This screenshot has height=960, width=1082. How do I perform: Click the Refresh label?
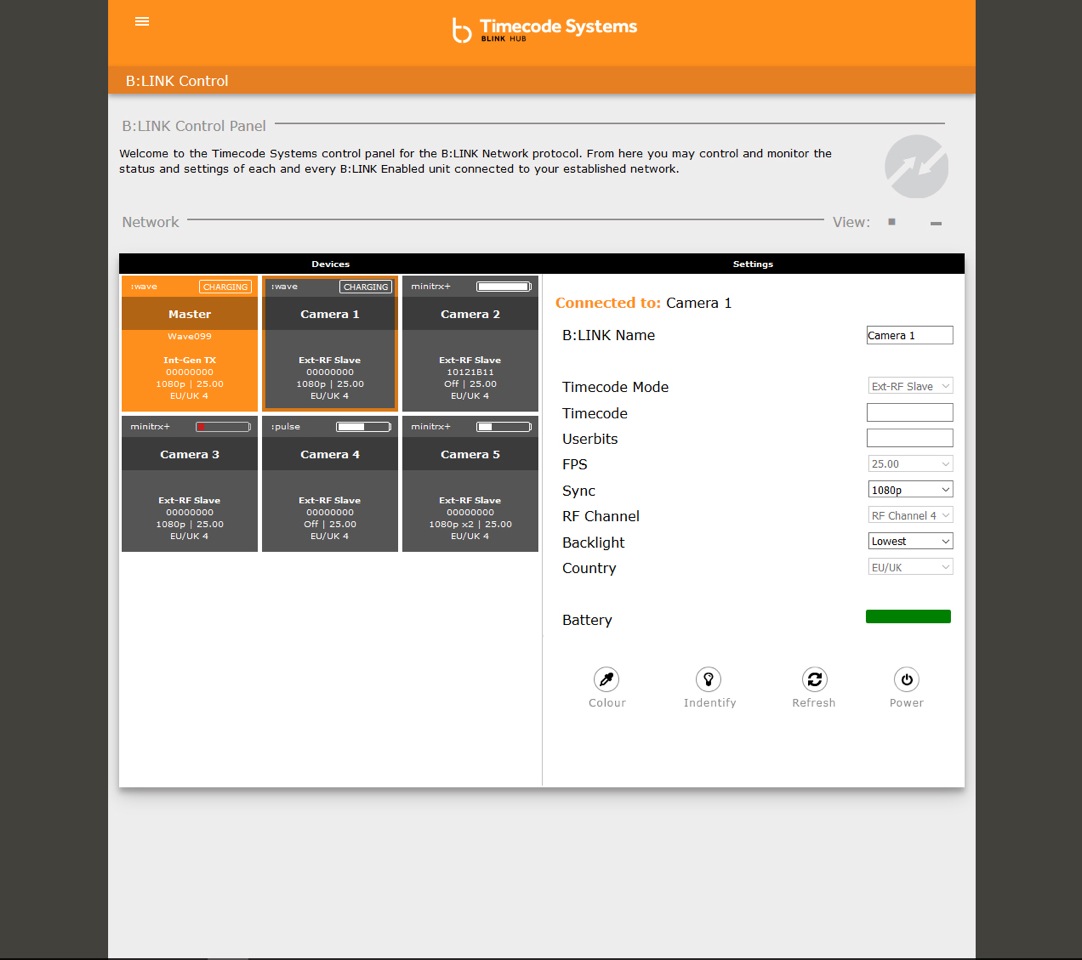814,703
